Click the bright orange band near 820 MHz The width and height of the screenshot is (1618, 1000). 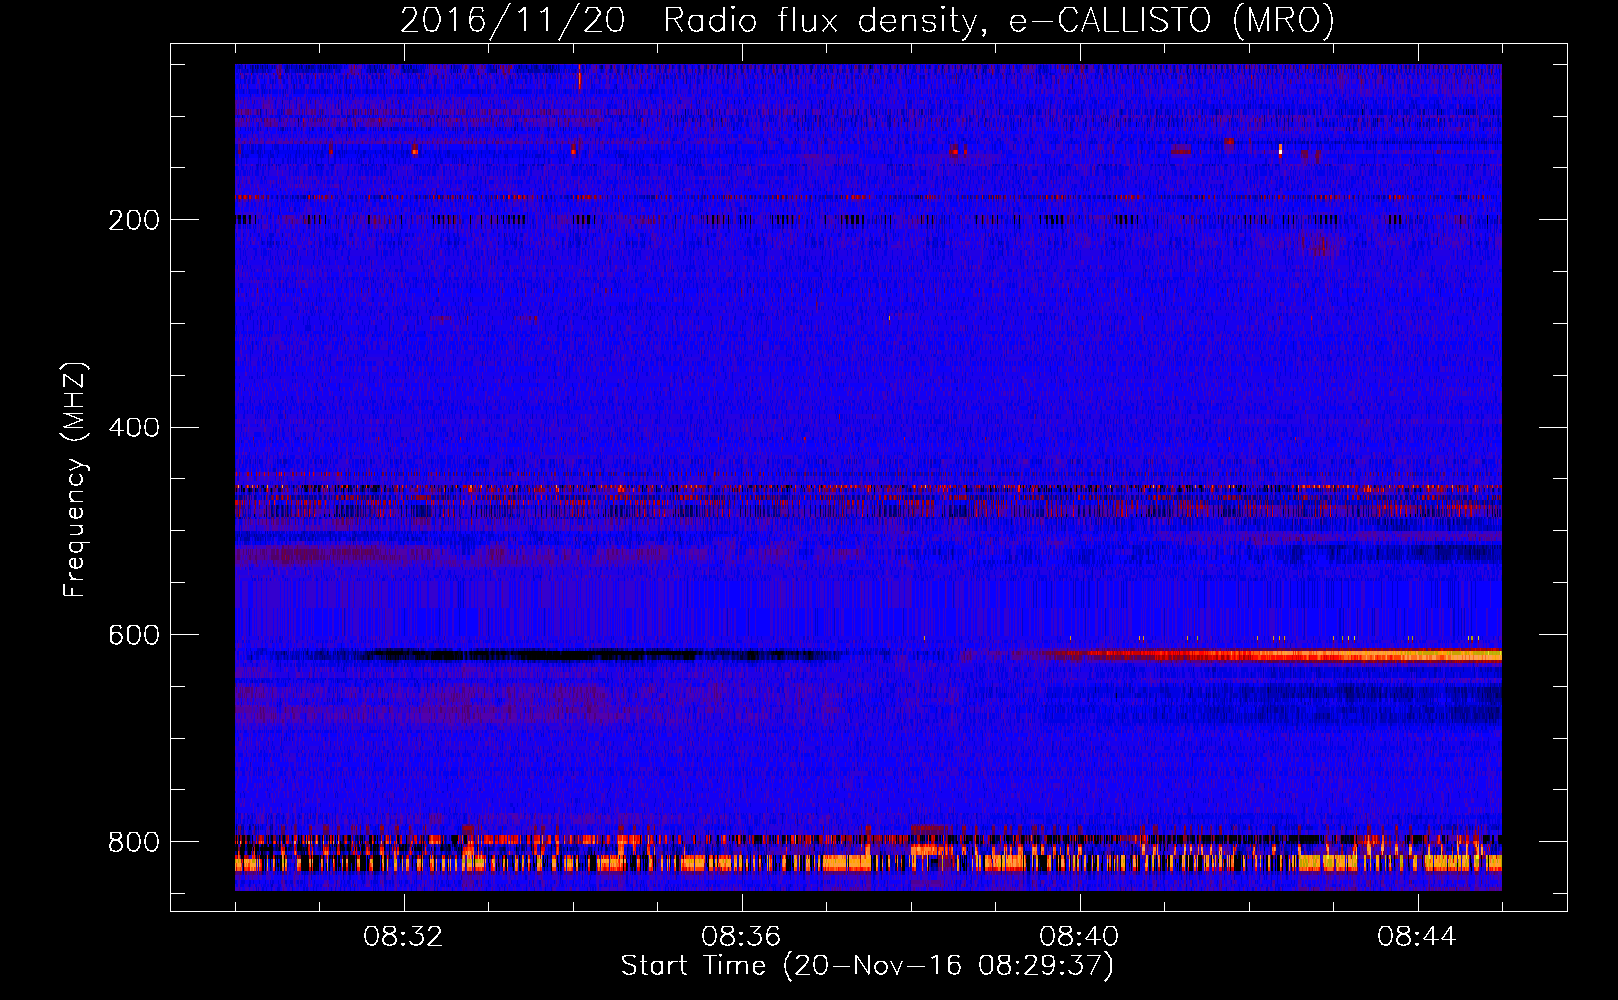pyautogui.click(x=868, y=862)
